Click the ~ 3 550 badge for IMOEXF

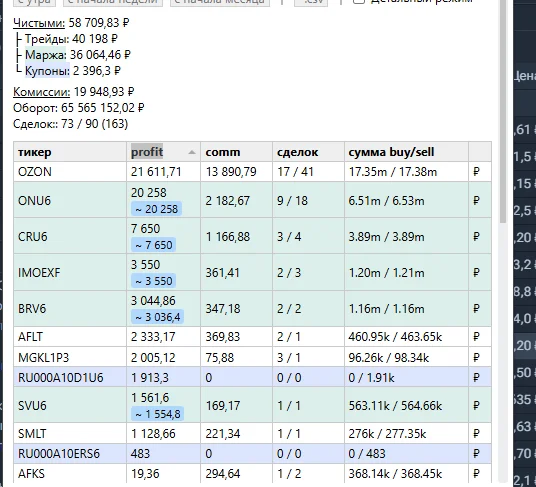pos(153,281)
